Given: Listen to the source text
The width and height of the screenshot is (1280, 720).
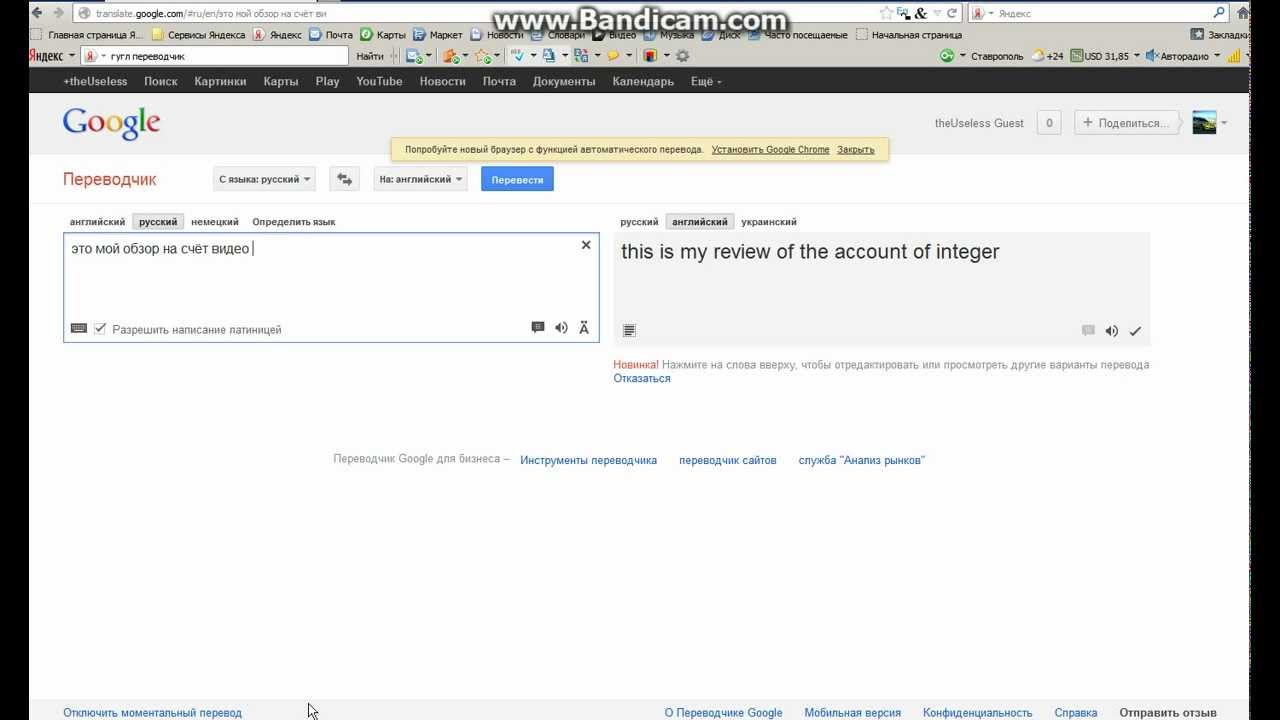Looking at the screenshot, I should tap(561, 328).
